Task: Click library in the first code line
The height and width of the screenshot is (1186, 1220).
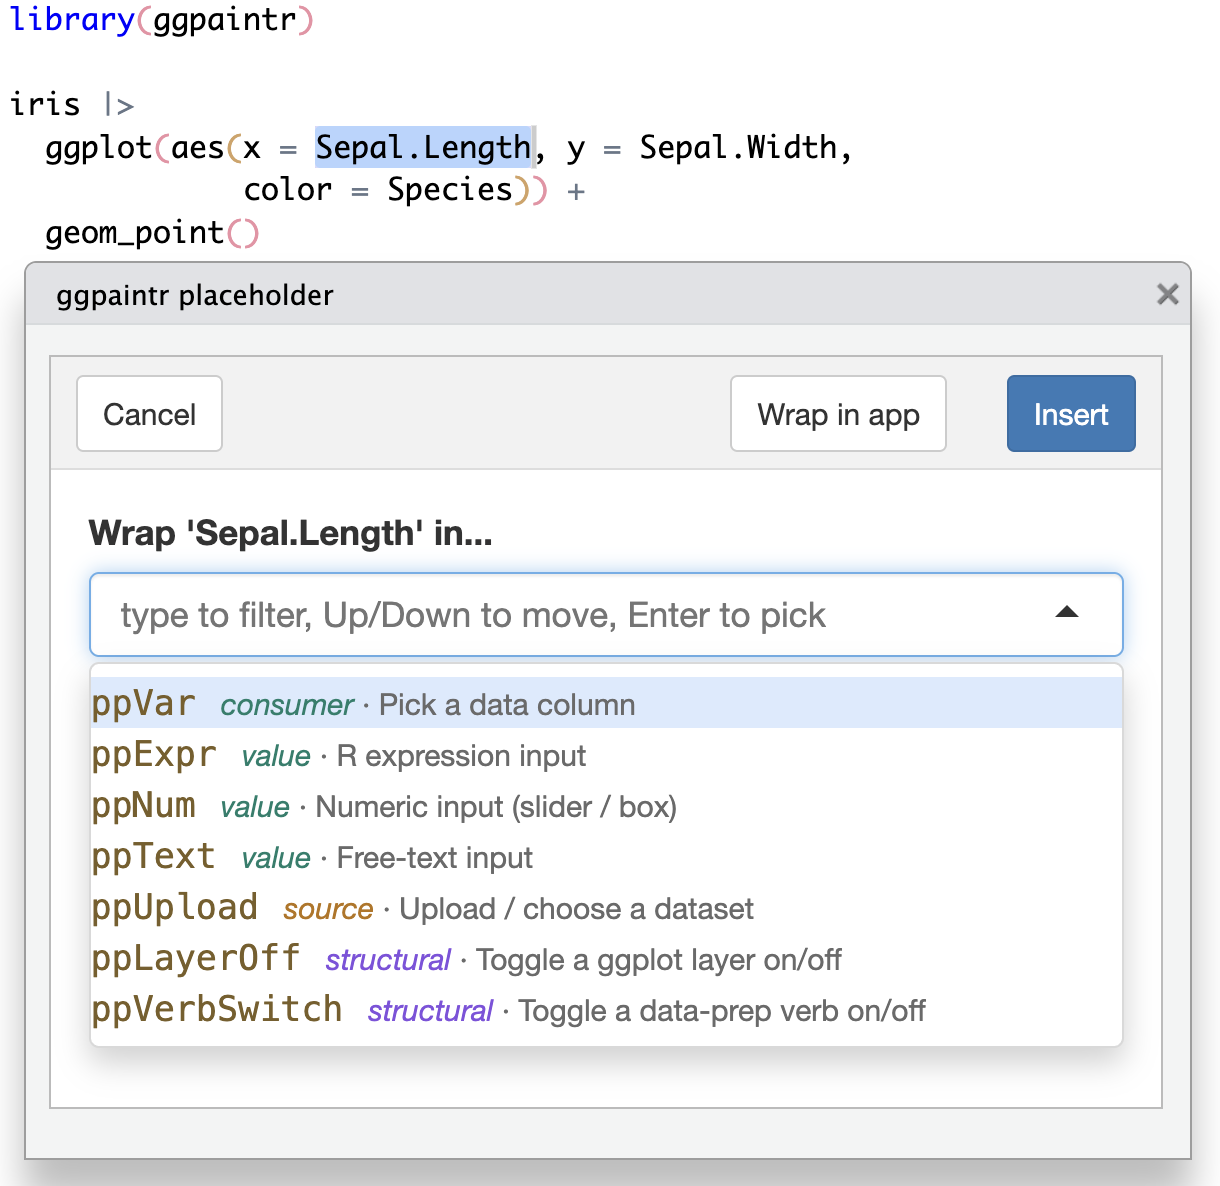Action: [x=72, y=18]
